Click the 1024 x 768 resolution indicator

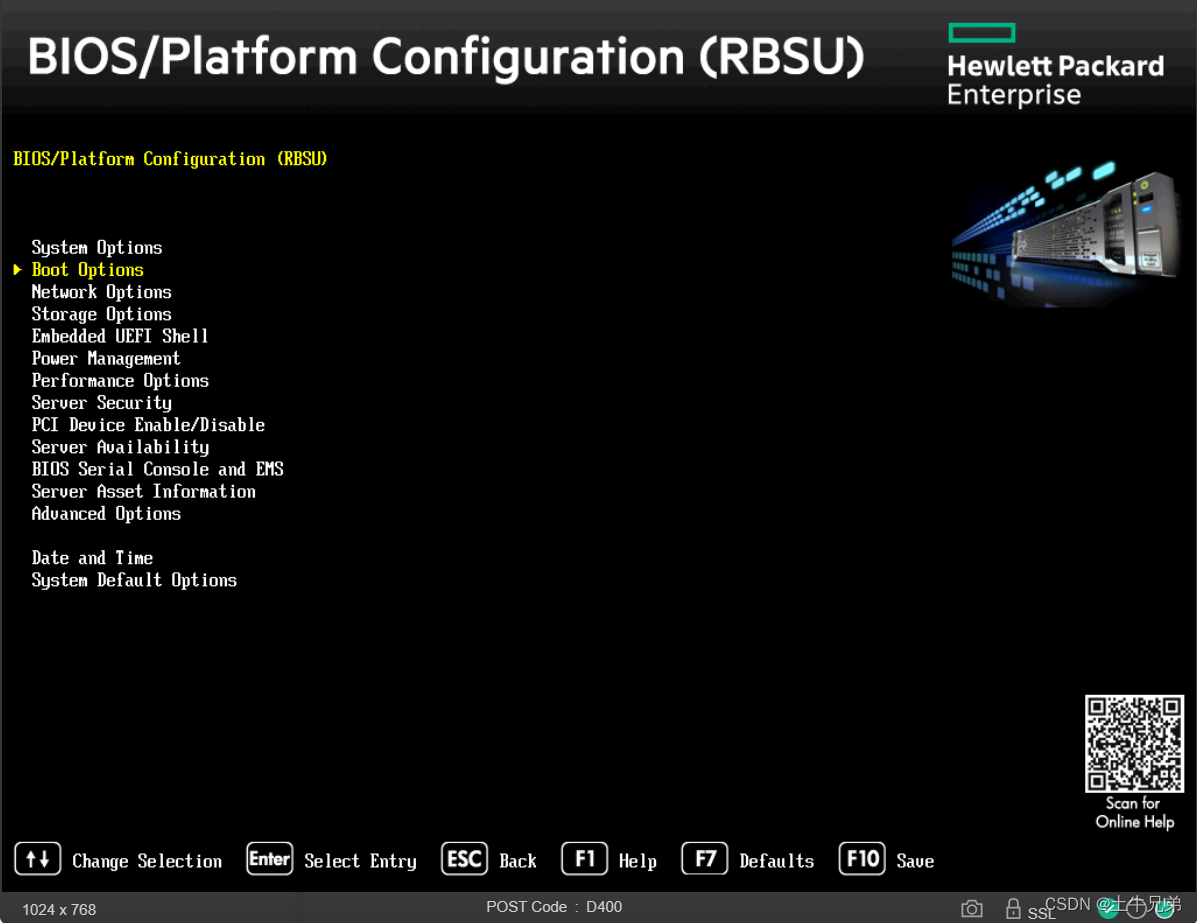[x=59, y=908]
